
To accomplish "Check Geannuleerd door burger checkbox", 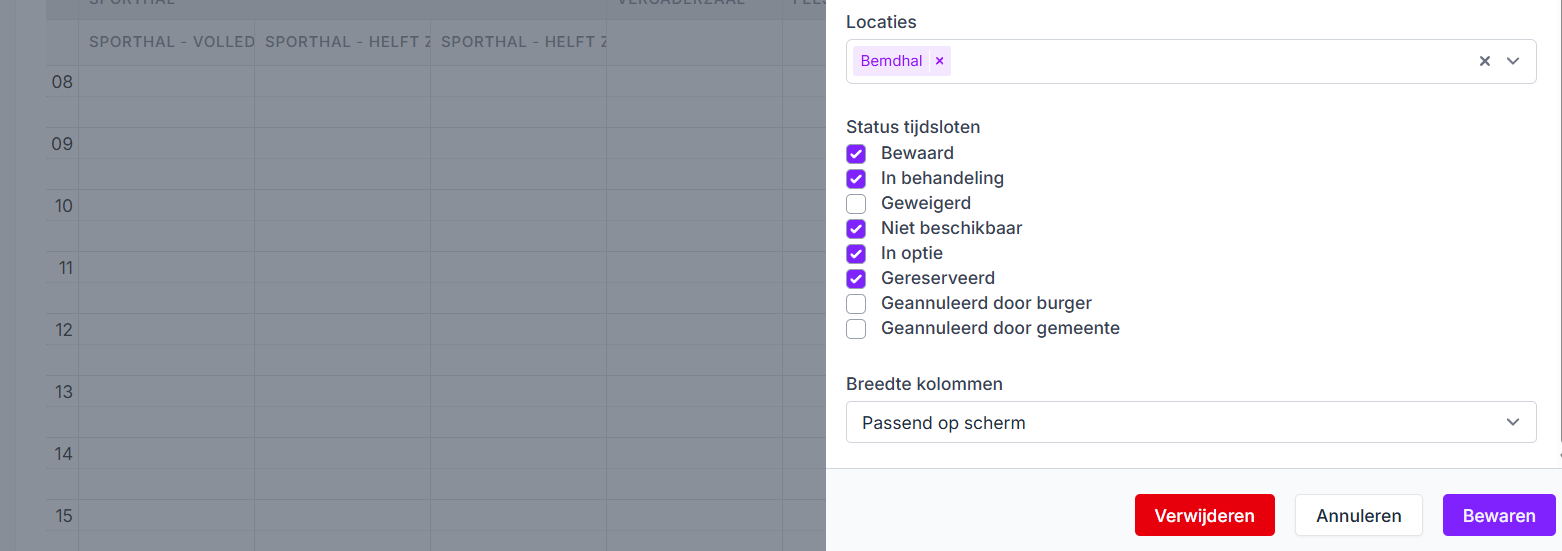I will point(856,304).
